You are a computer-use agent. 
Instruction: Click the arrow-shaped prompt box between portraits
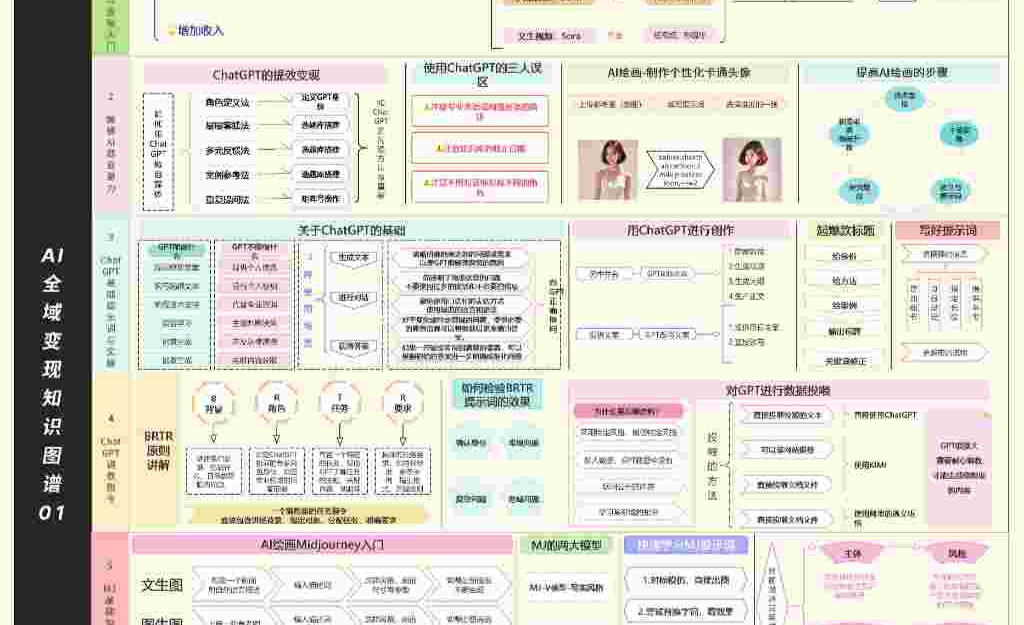coord(680,170)
